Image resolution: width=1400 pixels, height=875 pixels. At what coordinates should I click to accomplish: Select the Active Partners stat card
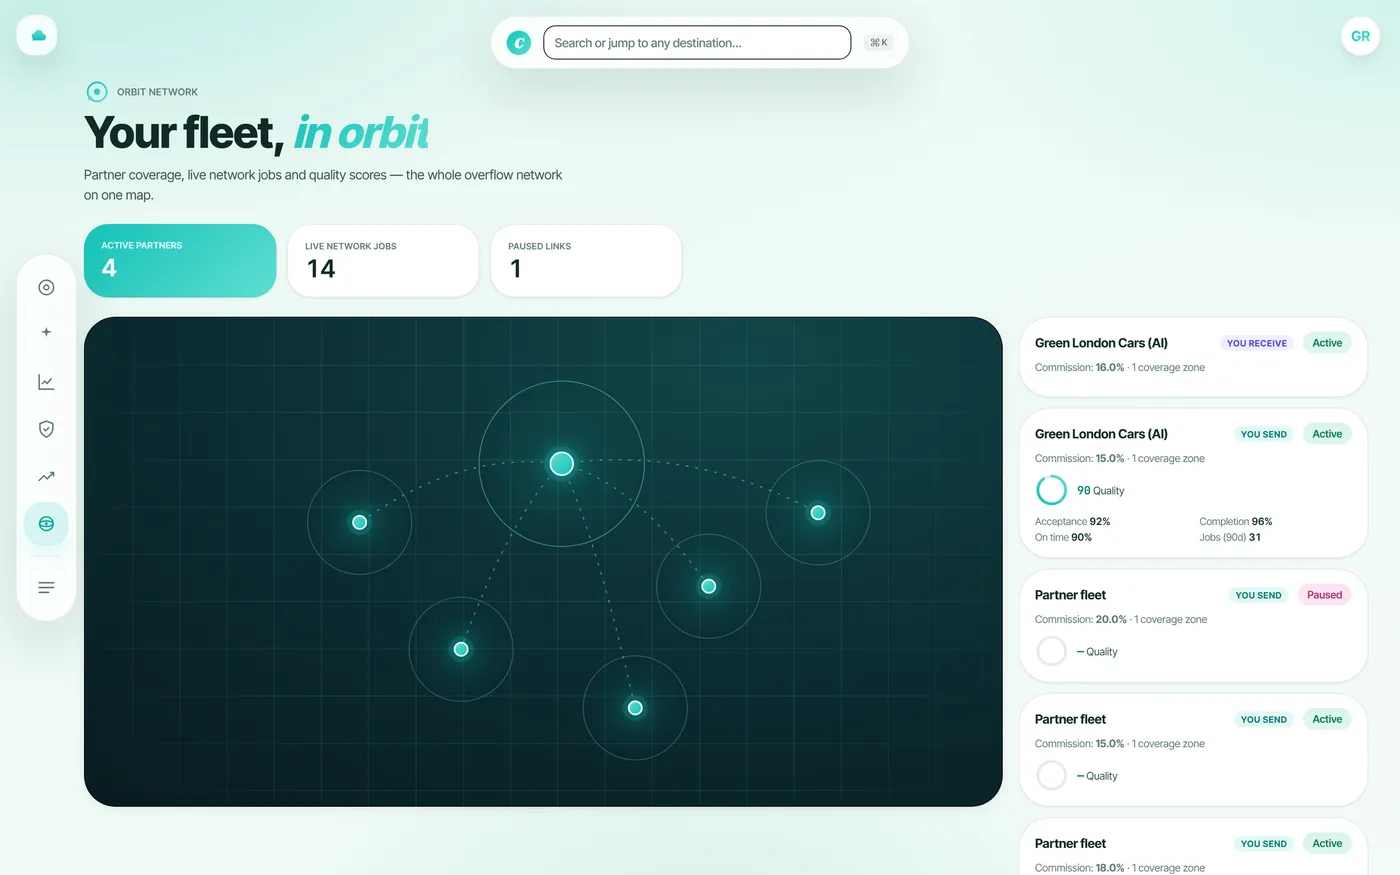pyautogui.click(x=180, y=261)
